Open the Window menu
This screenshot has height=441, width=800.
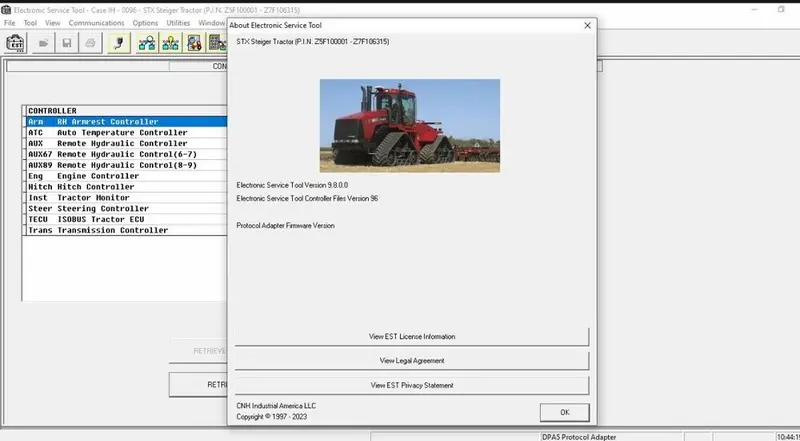(x=211, y=23)
